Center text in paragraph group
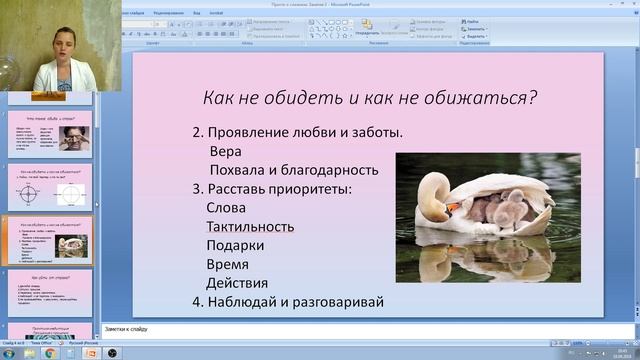 point(207,34)
